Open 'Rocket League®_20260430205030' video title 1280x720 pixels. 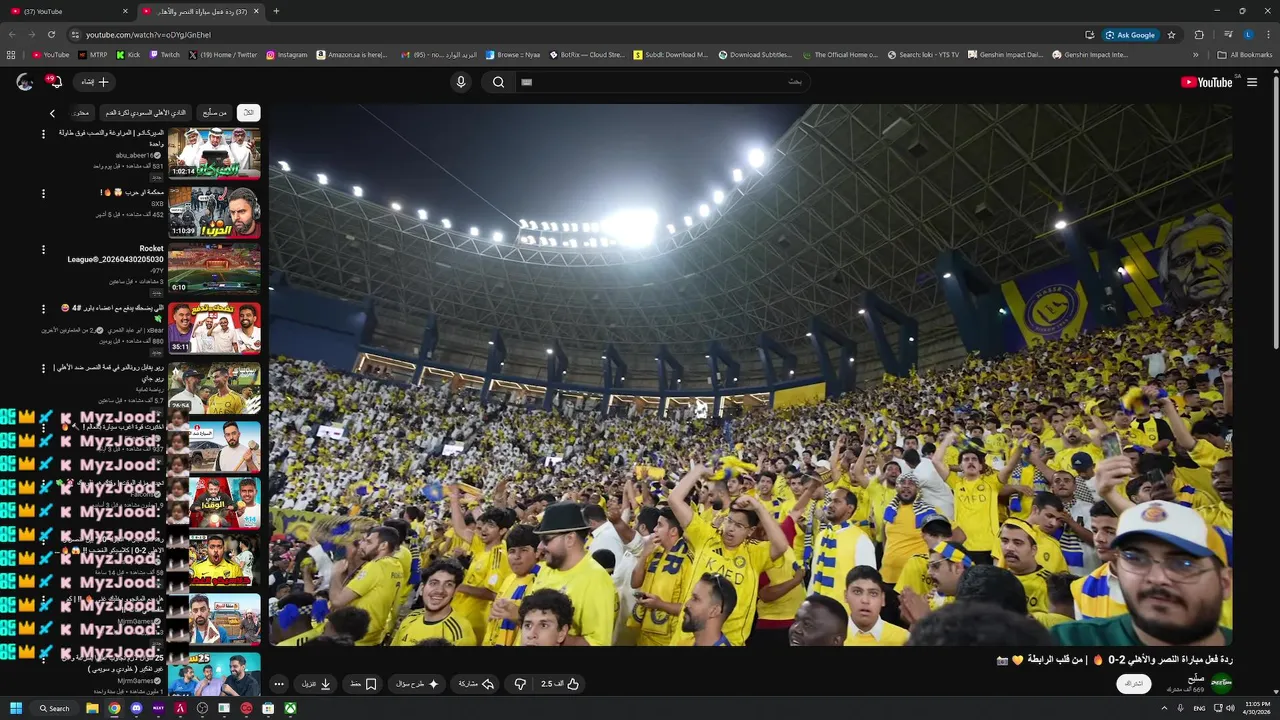[116, 254]
